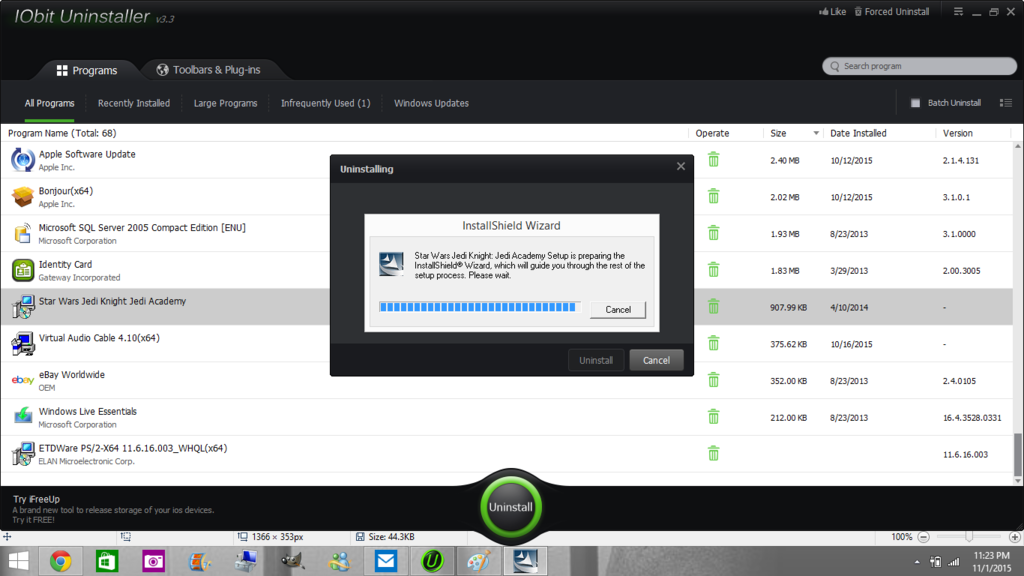
Task: Click the Try iFreeUp promotion link
Action: [x=113, y=509]
